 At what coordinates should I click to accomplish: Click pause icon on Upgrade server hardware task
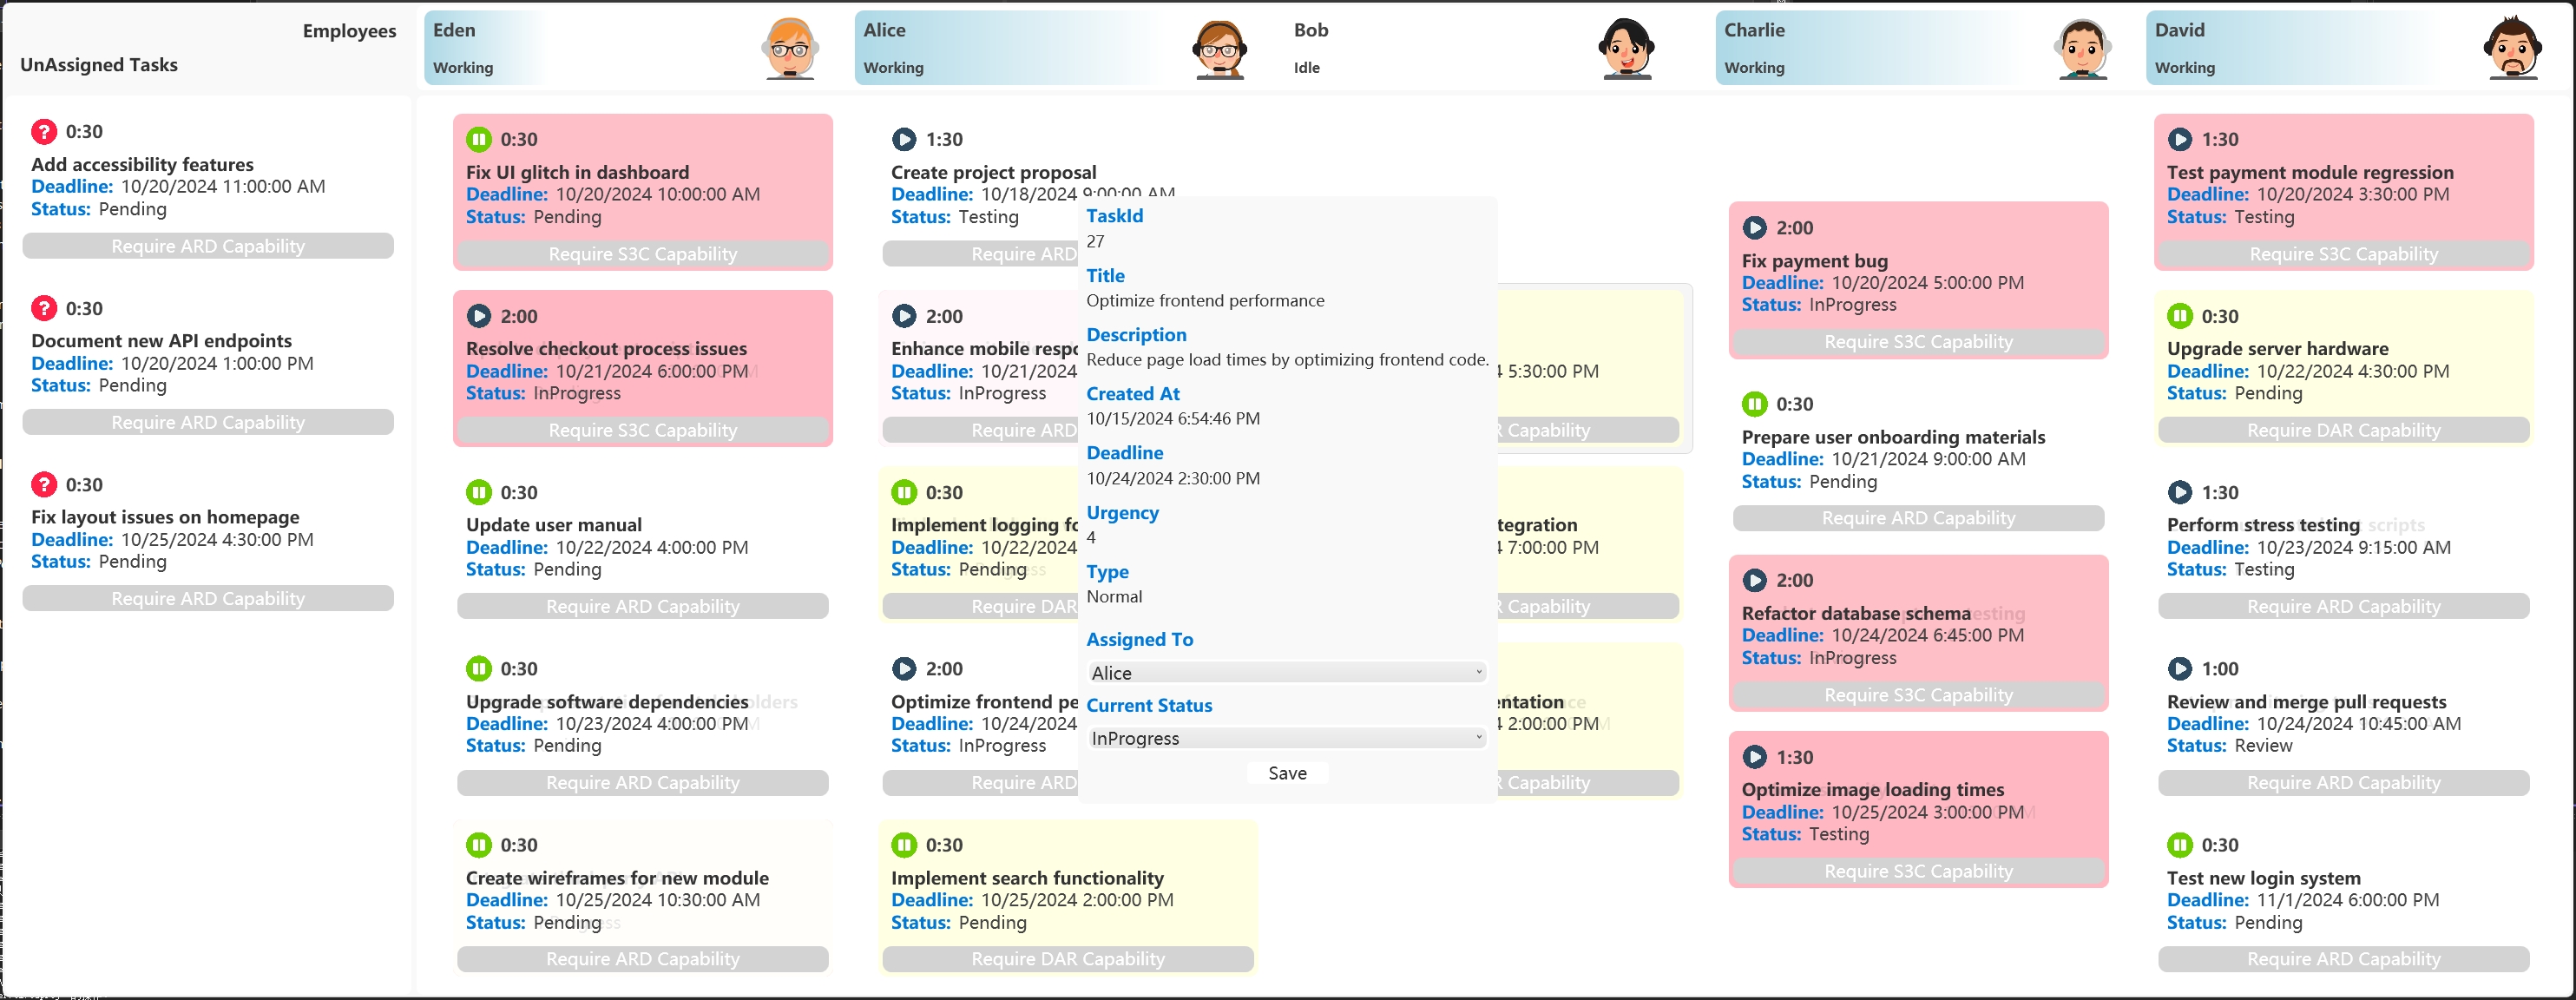click(2179, 316)
